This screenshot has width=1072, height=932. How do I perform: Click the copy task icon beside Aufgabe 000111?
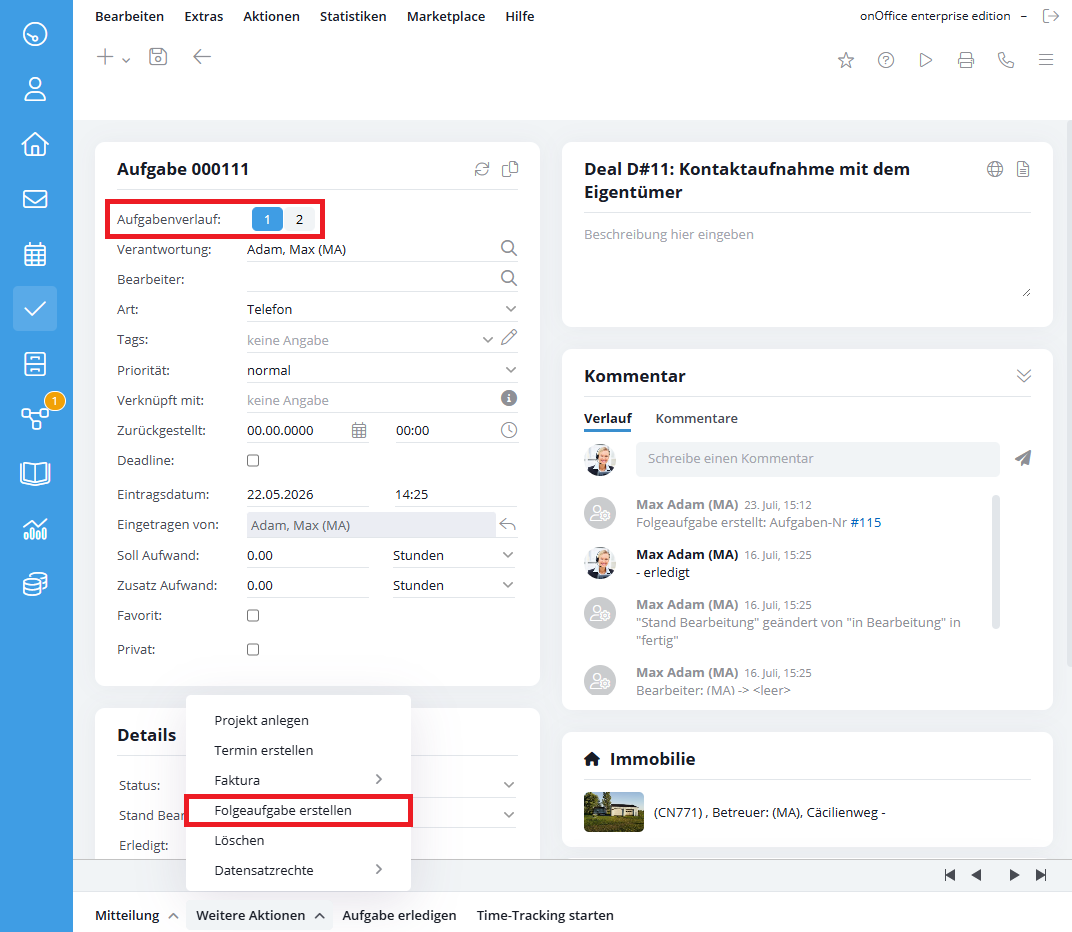[x=510, y=169]
